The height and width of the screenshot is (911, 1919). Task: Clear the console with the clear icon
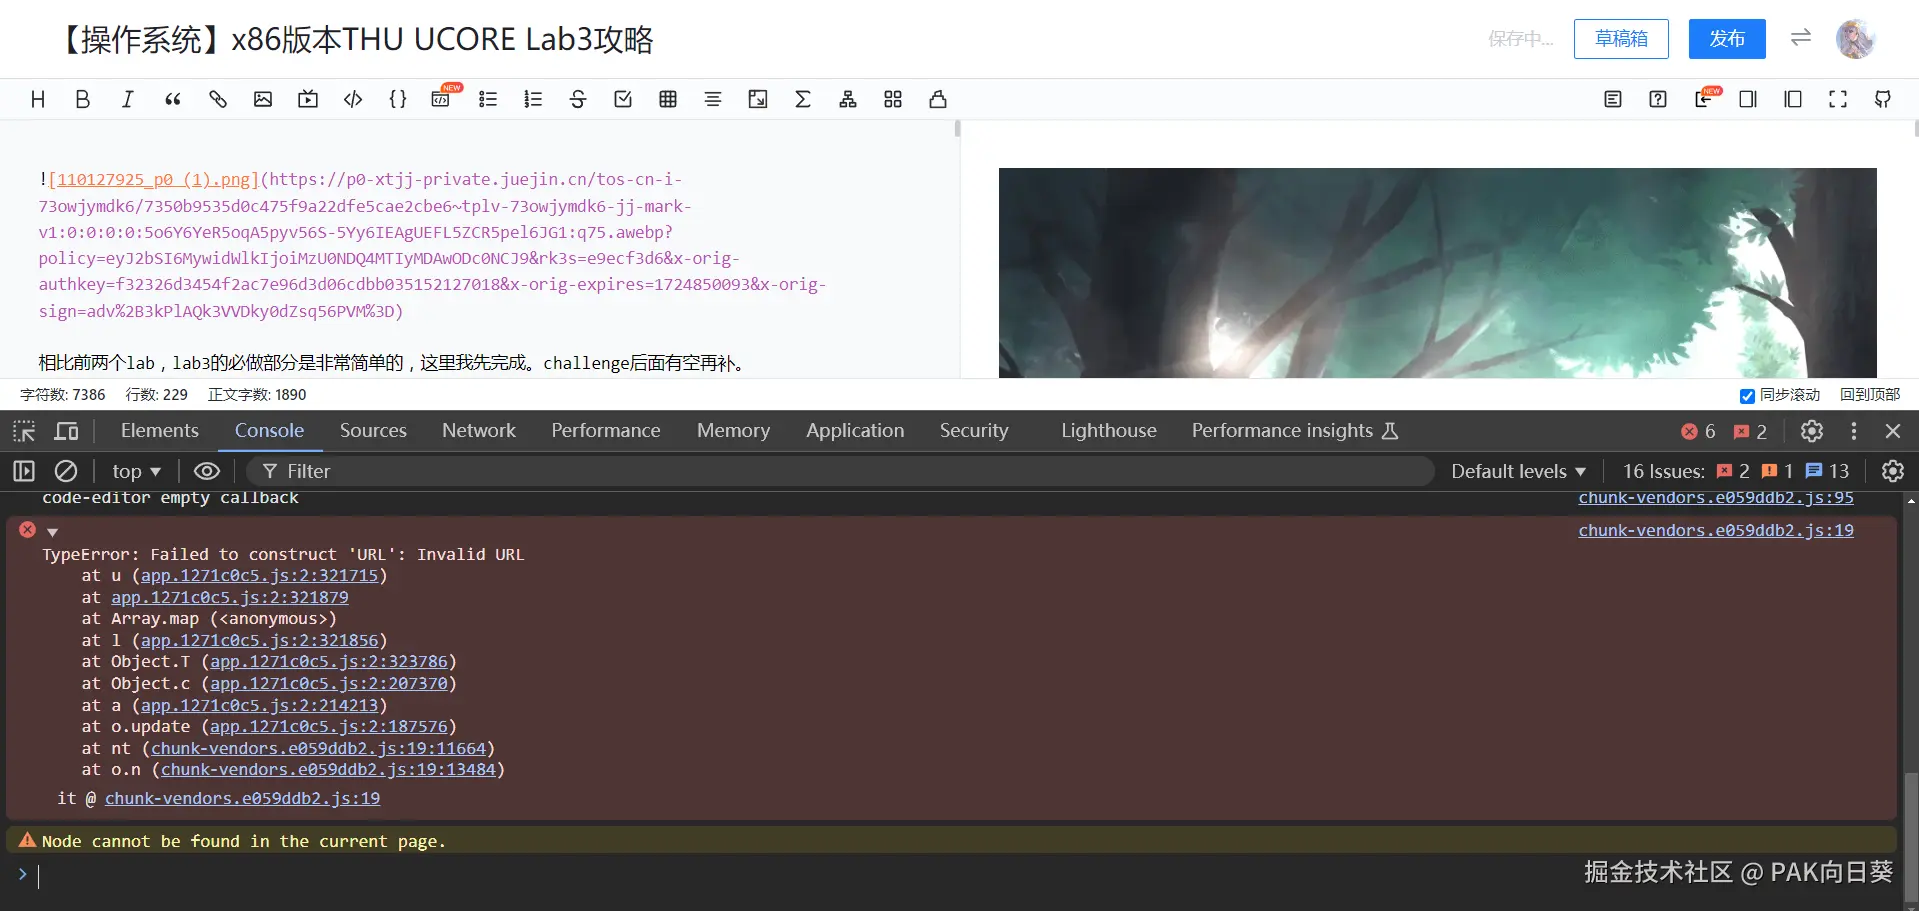66,471
